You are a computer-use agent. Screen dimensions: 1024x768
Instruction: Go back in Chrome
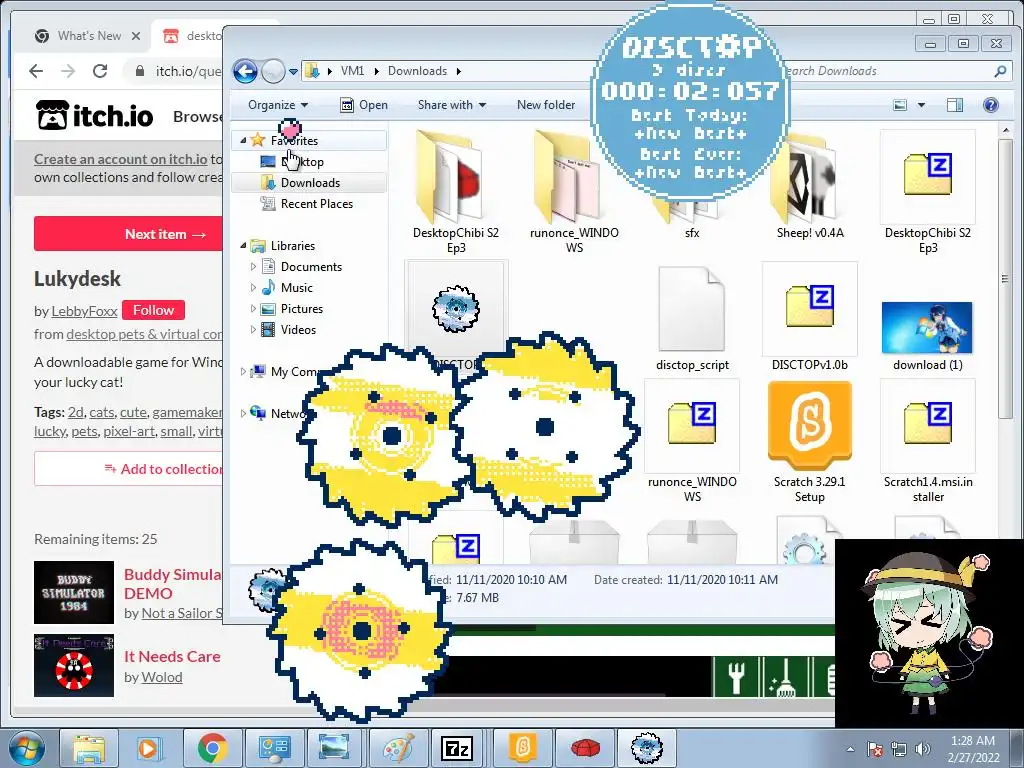(x=36, y=71)
